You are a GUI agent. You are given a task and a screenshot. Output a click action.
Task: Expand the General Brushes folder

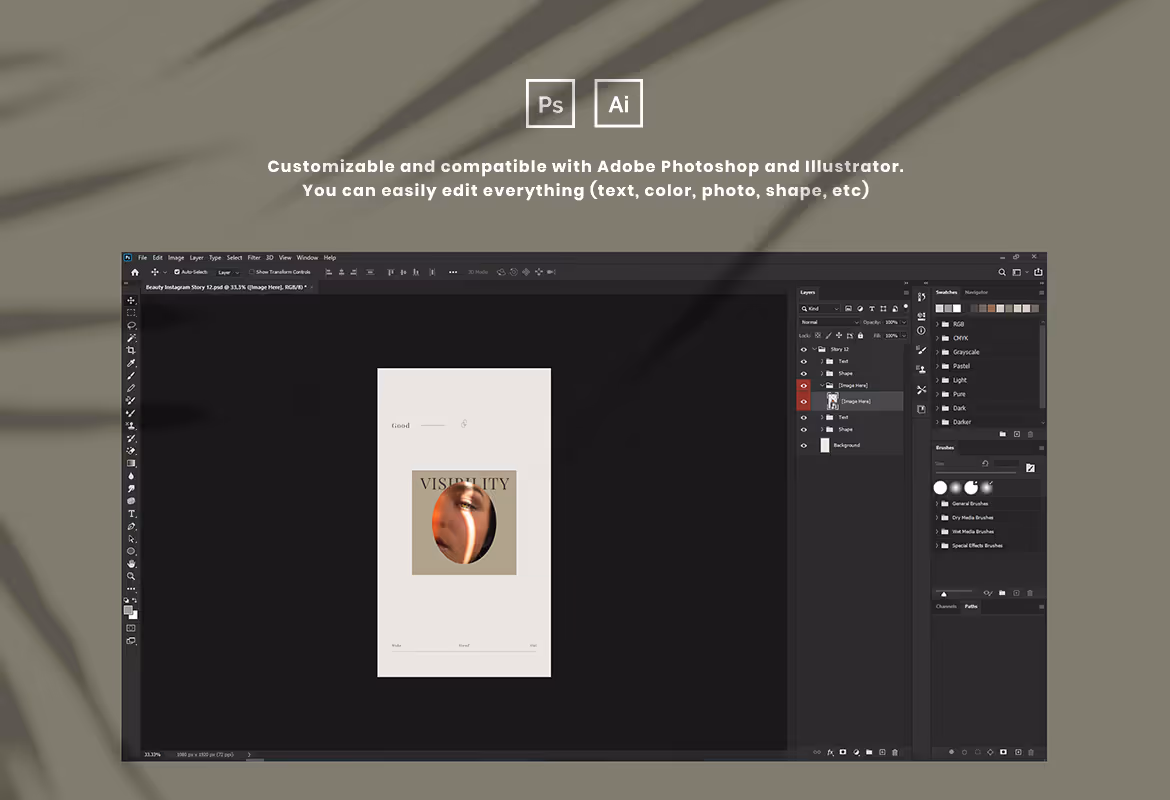[937, 504]
